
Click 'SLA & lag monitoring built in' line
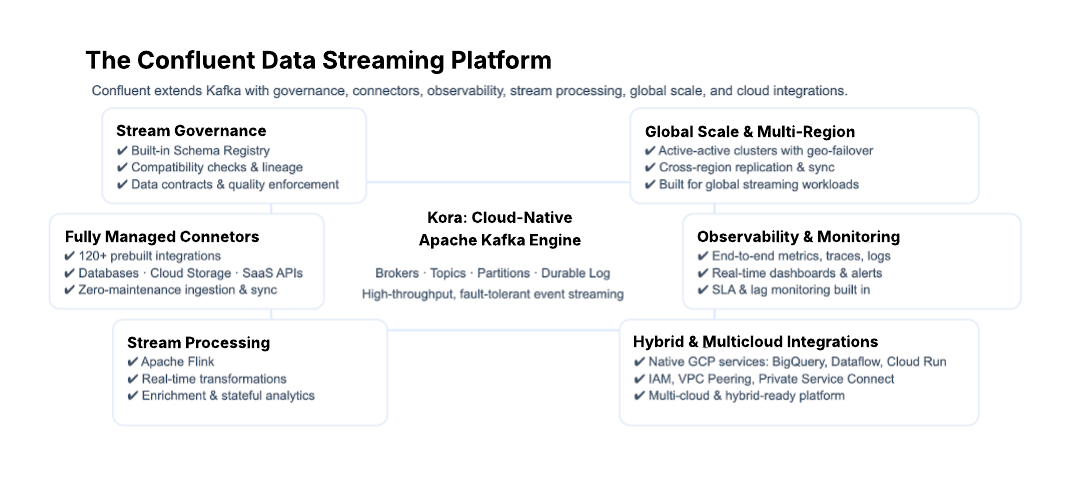point(791,290)
